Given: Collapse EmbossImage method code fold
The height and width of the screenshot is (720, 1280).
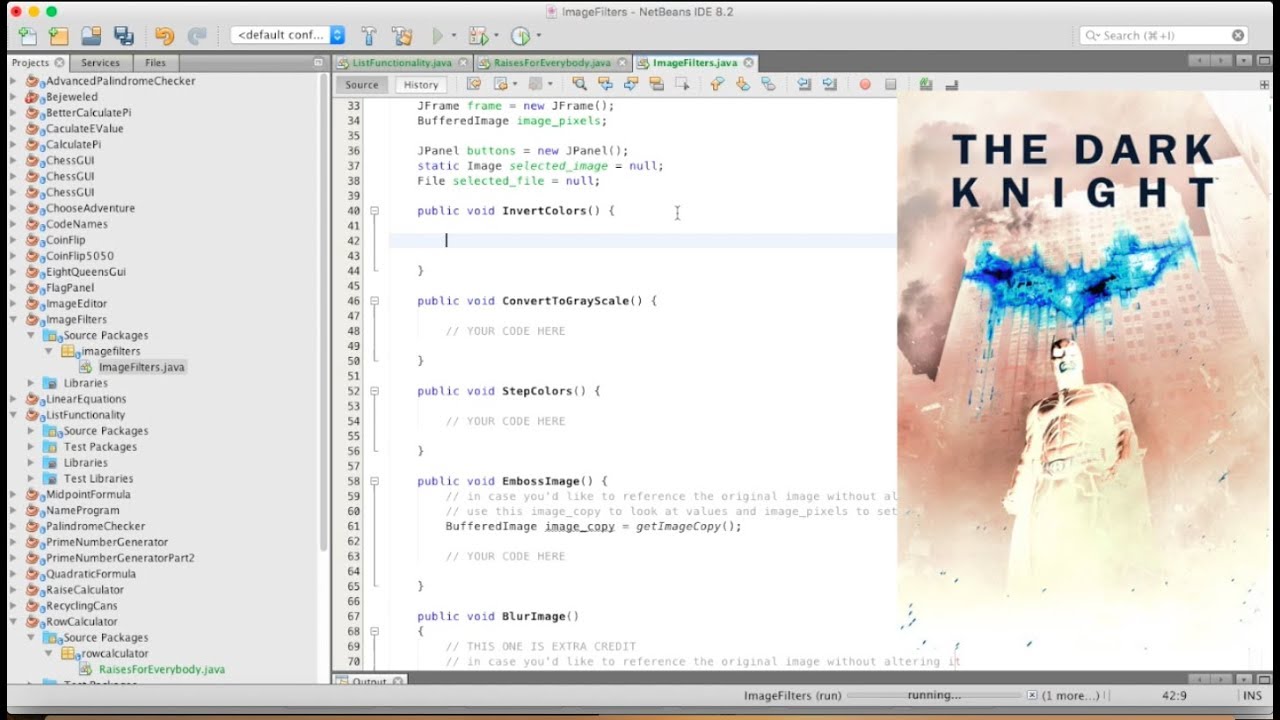Looking at the screenshot, I should 374,481.
